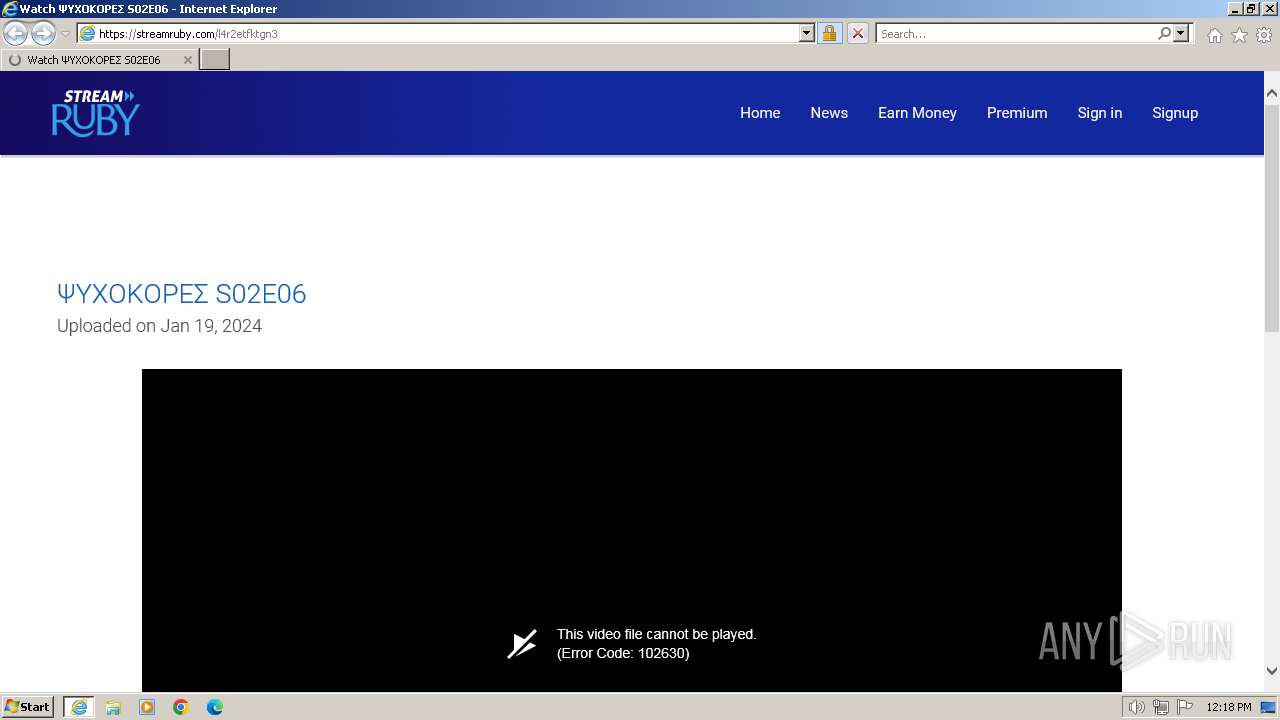This screenshot has width=1280, height=720.
Task: Open the Tools gear icon
Action: tap(1264, 35)
